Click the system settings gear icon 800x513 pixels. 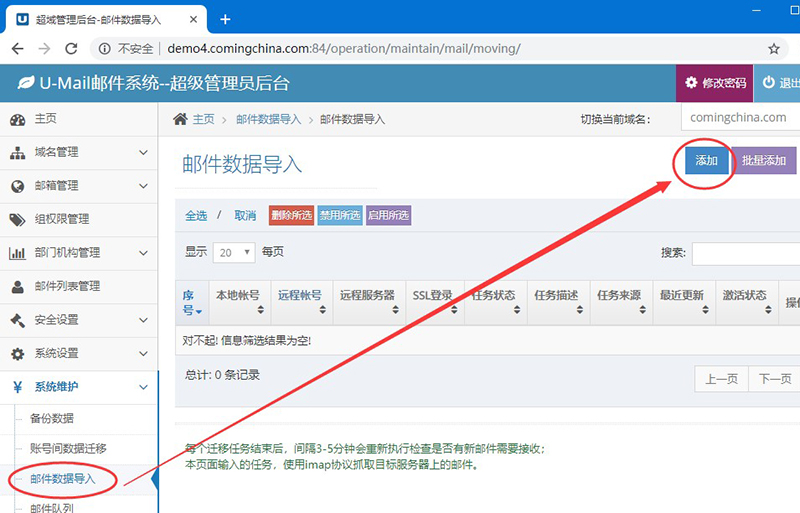click(17, 354)
